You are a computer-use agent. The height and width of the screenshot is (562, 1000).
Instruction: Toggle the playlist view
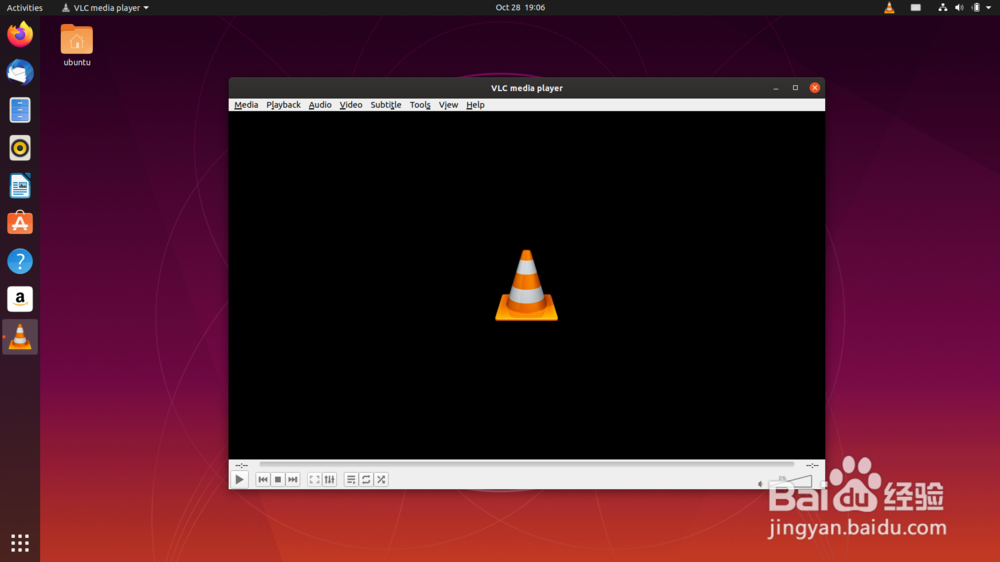[351, 480]
